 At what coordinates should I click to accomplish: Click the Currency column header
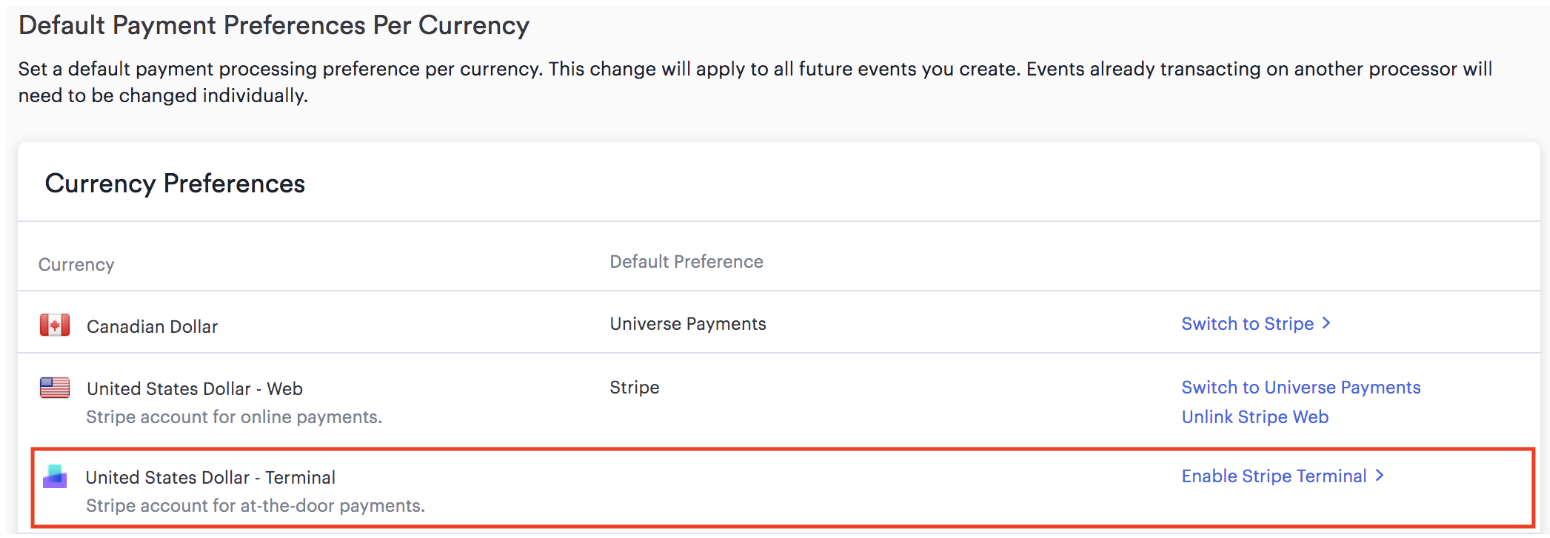pos(76,265)
